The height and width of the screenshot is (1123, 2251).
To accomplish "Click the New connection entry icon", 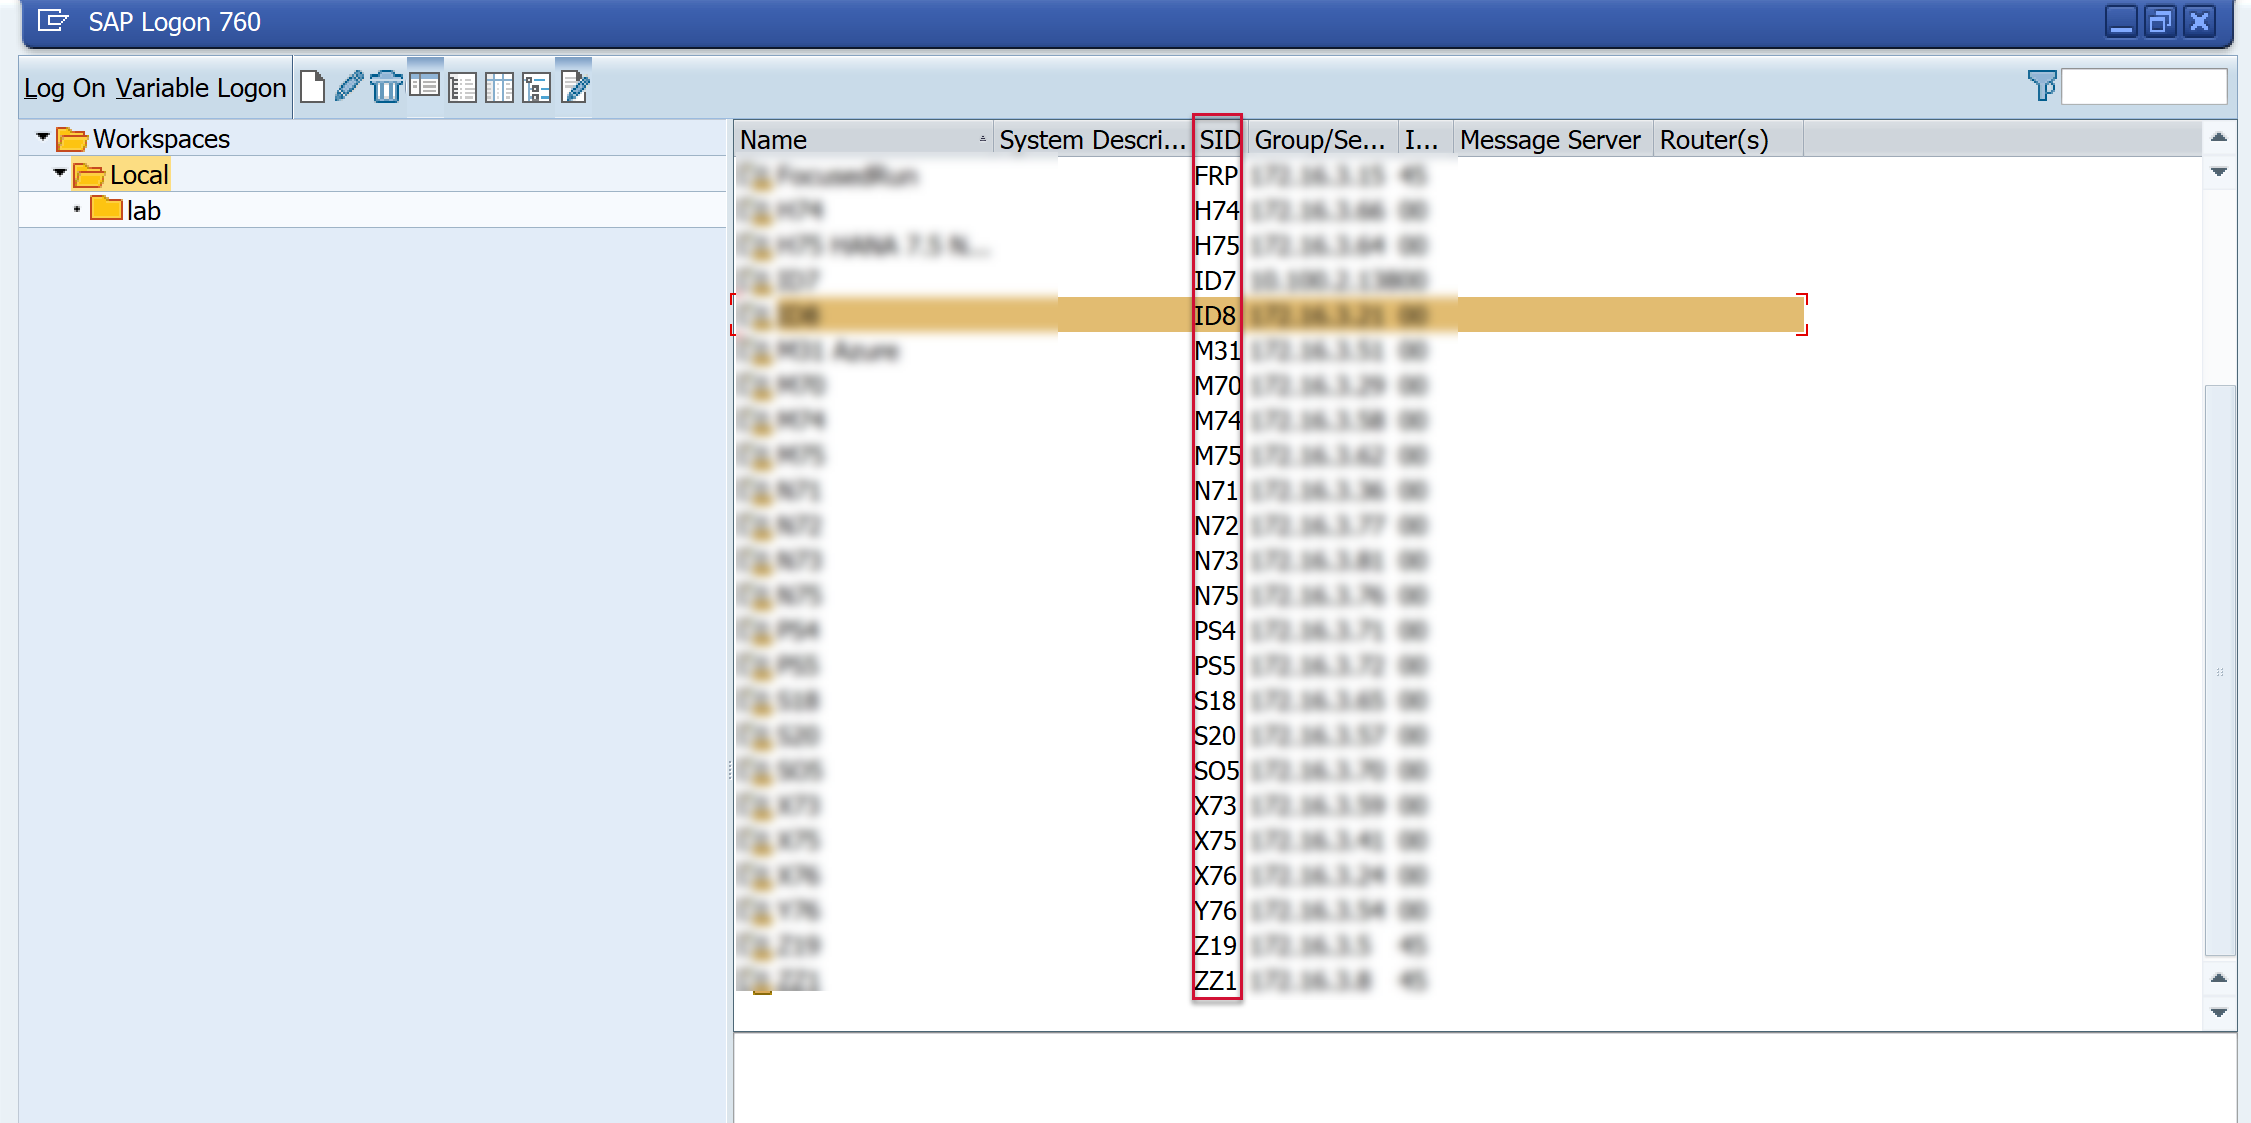I will (x=312, y=87).
